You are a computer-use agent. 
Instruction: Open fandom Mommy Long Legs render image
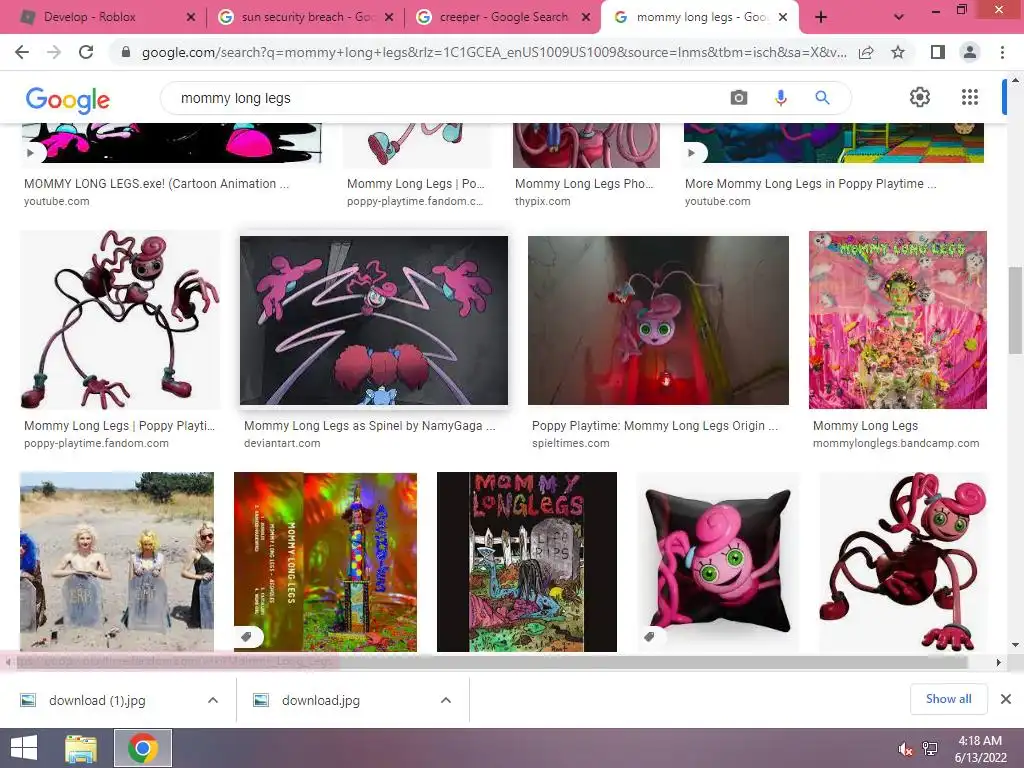pos(120,320)
